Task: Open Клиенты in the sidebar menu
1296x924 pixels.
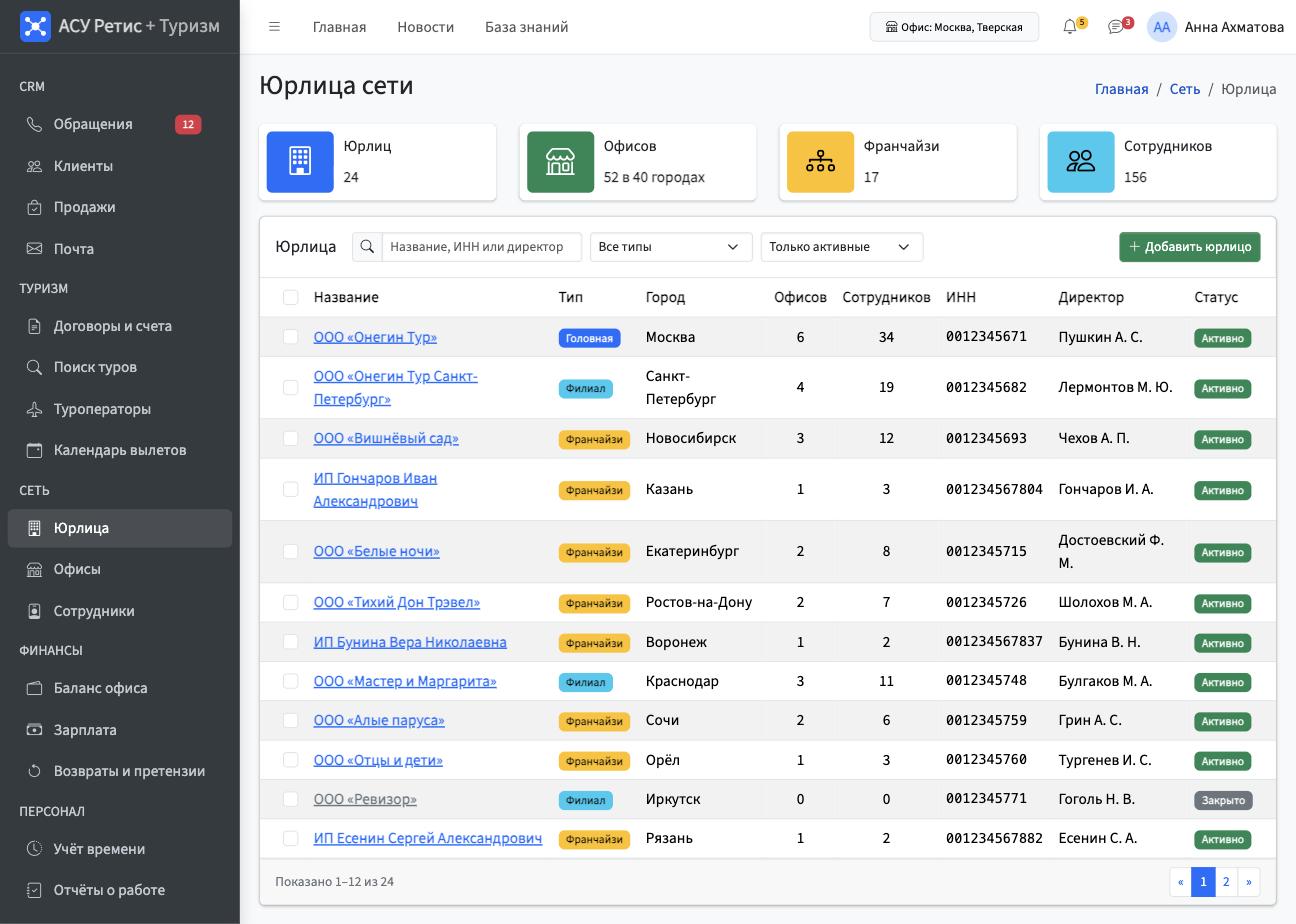Action: (120, 166)
